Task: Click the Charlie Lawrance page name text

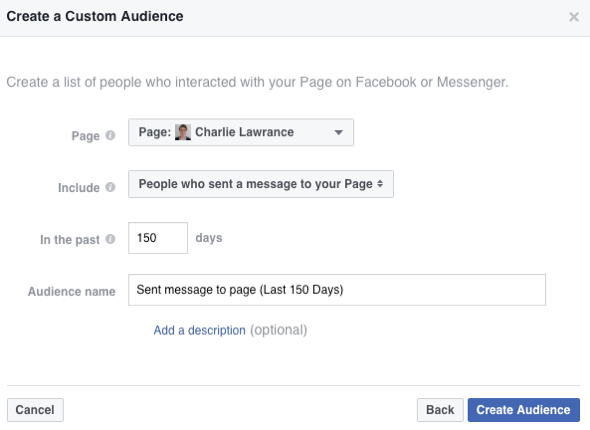Action: [244, 132]
